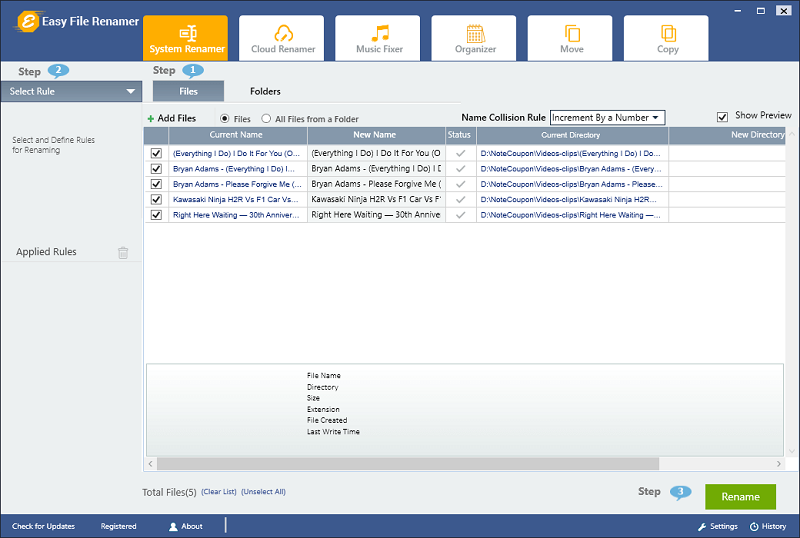The height and width of the screenshot is (538, 800).
Task: Click the Unselect All link
Action: 263,492
